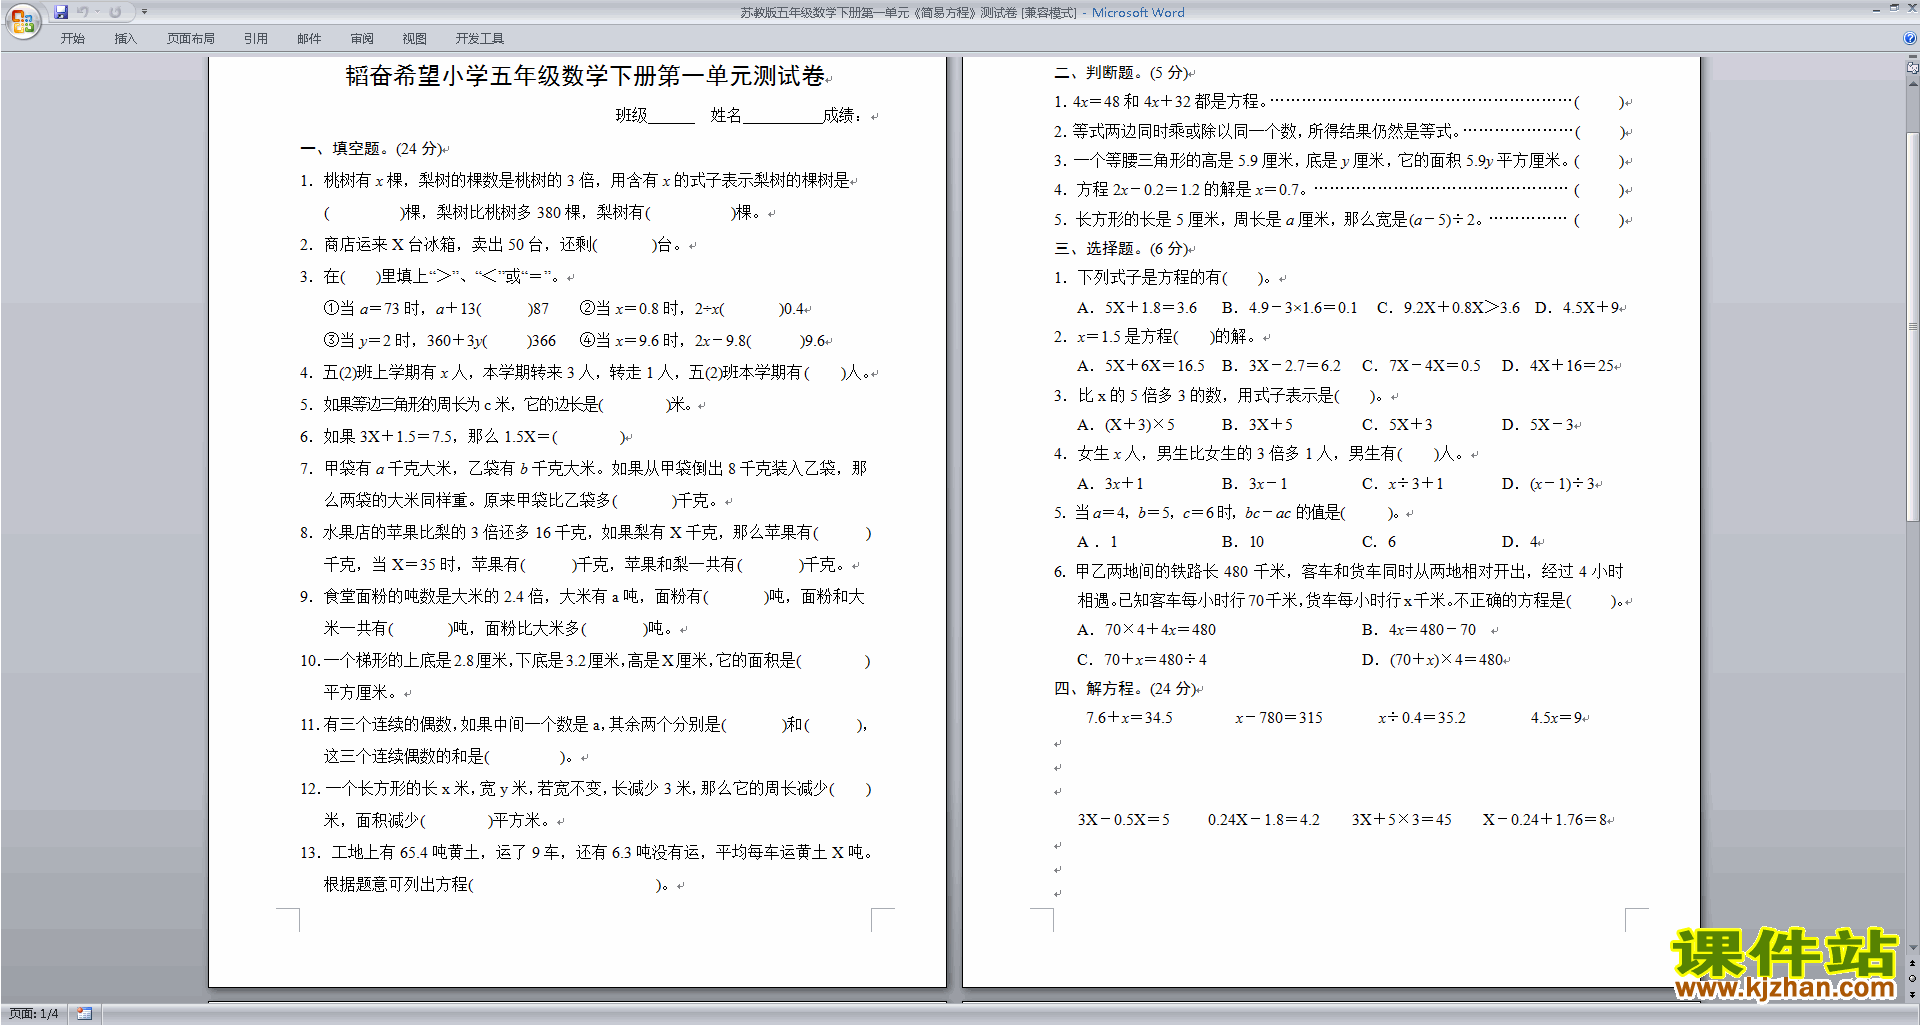The image size is (1920, 1025).
Task: Click the 班级 blank line in the header
Action: pyautogui.click(x=671, y=116)
